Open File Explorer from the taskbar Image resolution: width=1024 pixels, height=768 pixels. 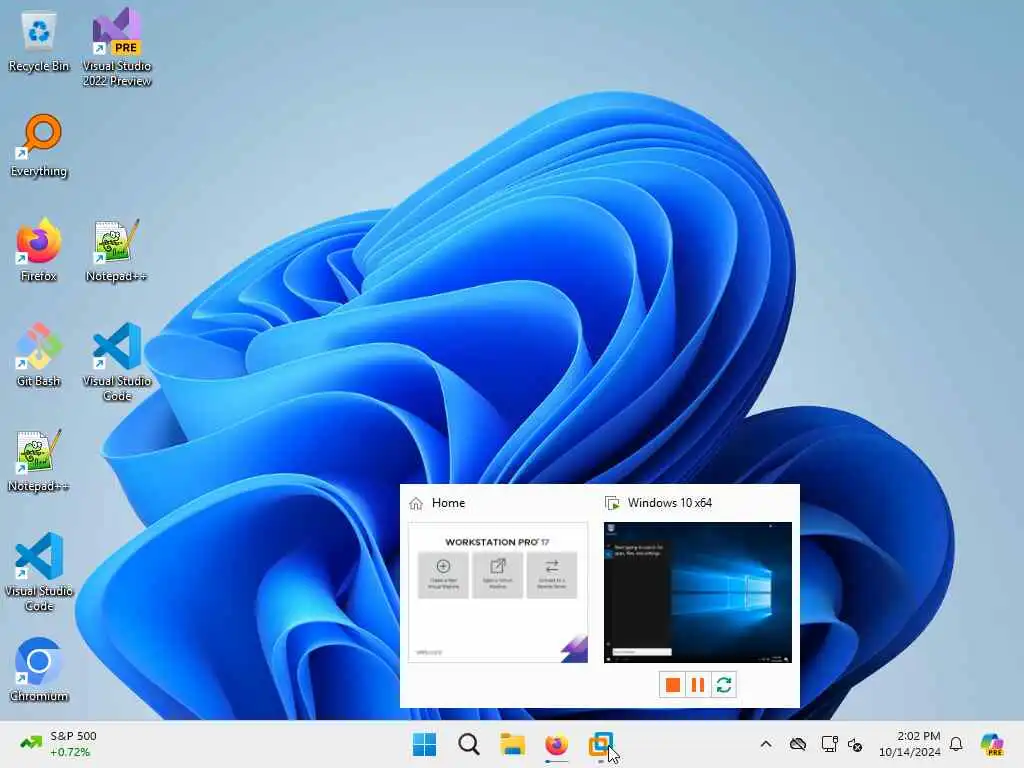pyautogui.click(x=513, y=744)
